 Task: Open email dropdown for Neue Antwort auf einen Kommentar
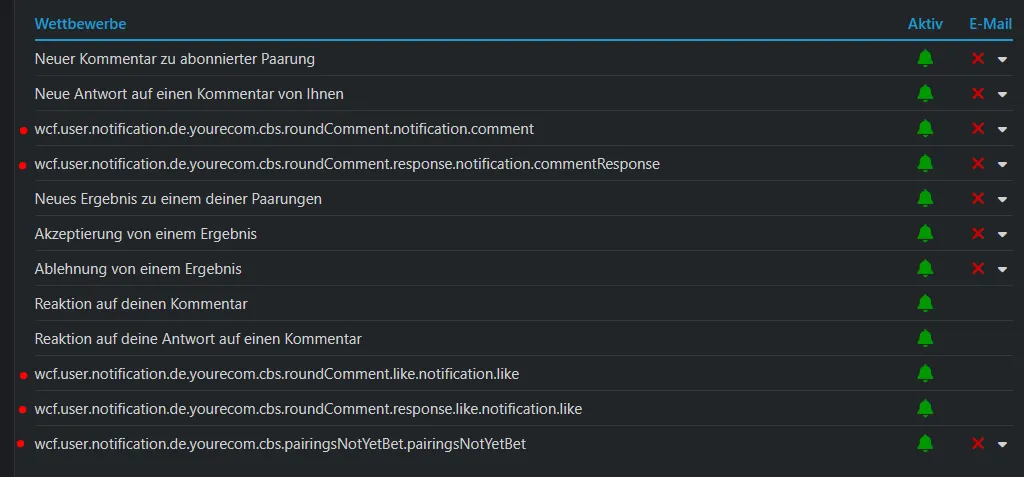tap(1002, 95)
